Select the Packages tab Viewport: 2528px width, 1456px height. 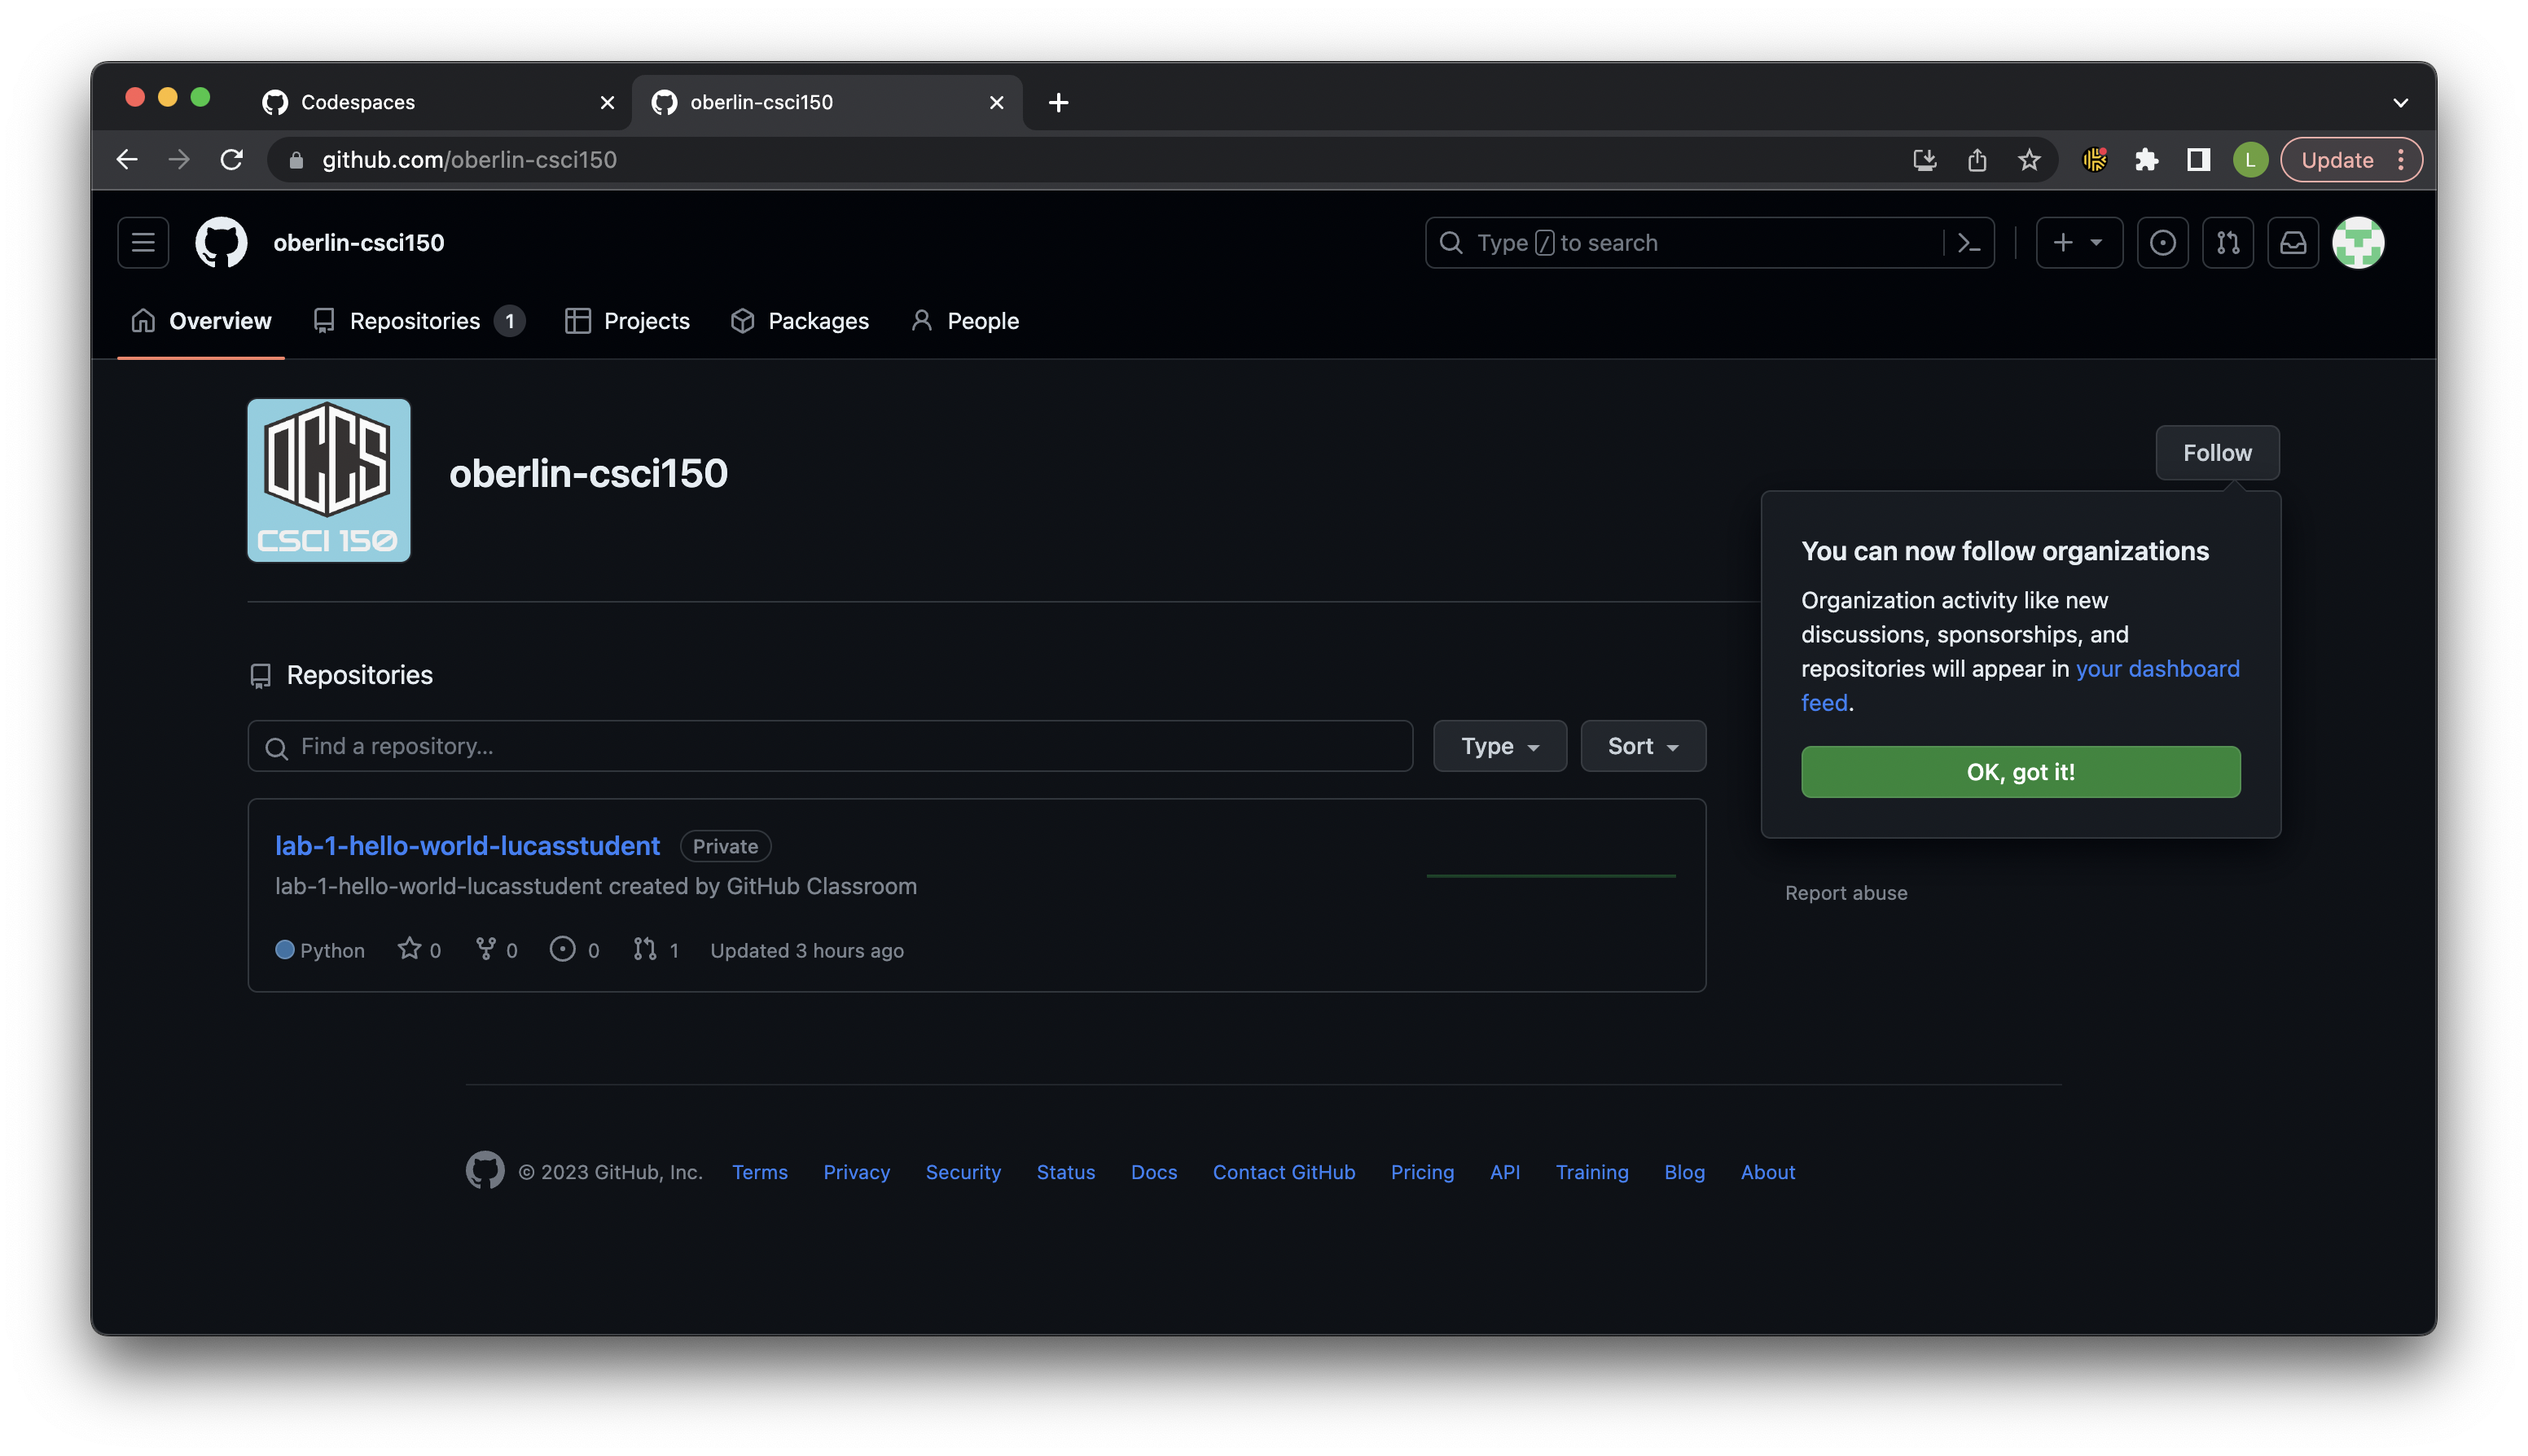tap(799, 321)
